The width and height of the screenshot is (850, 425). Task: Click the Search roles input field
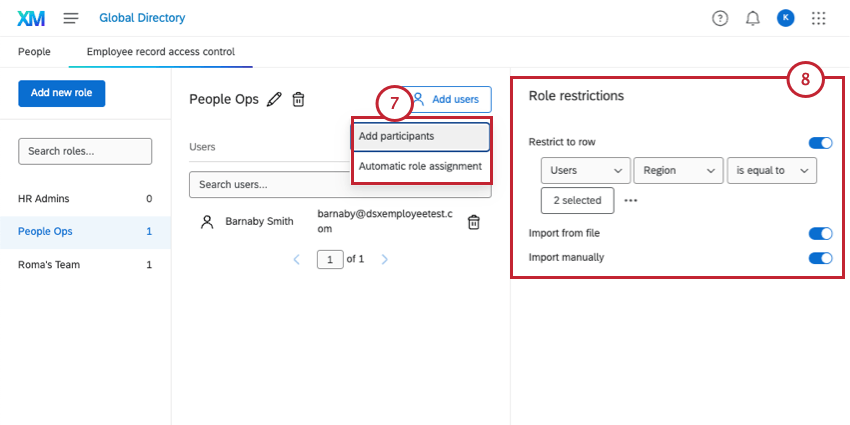coord(85,151)
